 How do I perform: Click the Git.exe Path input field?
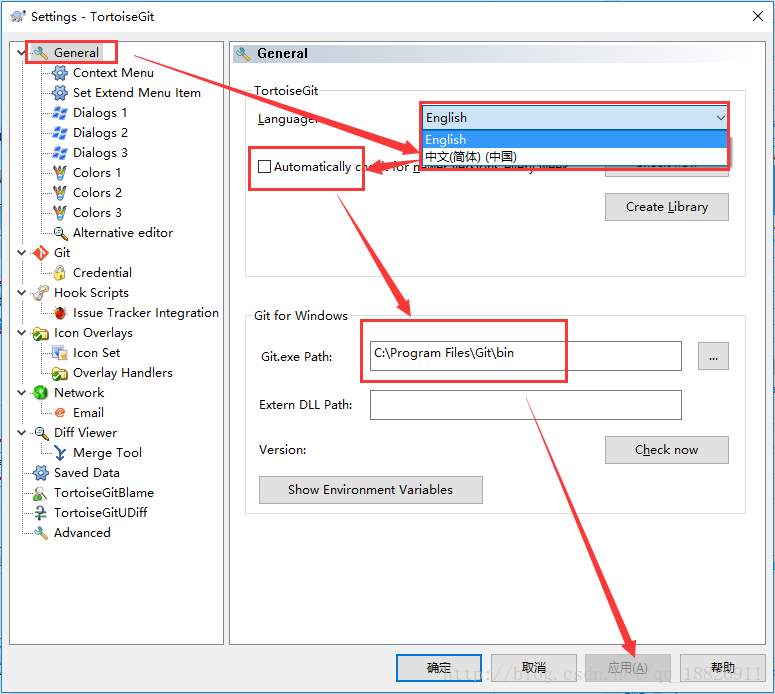point(526,356)
